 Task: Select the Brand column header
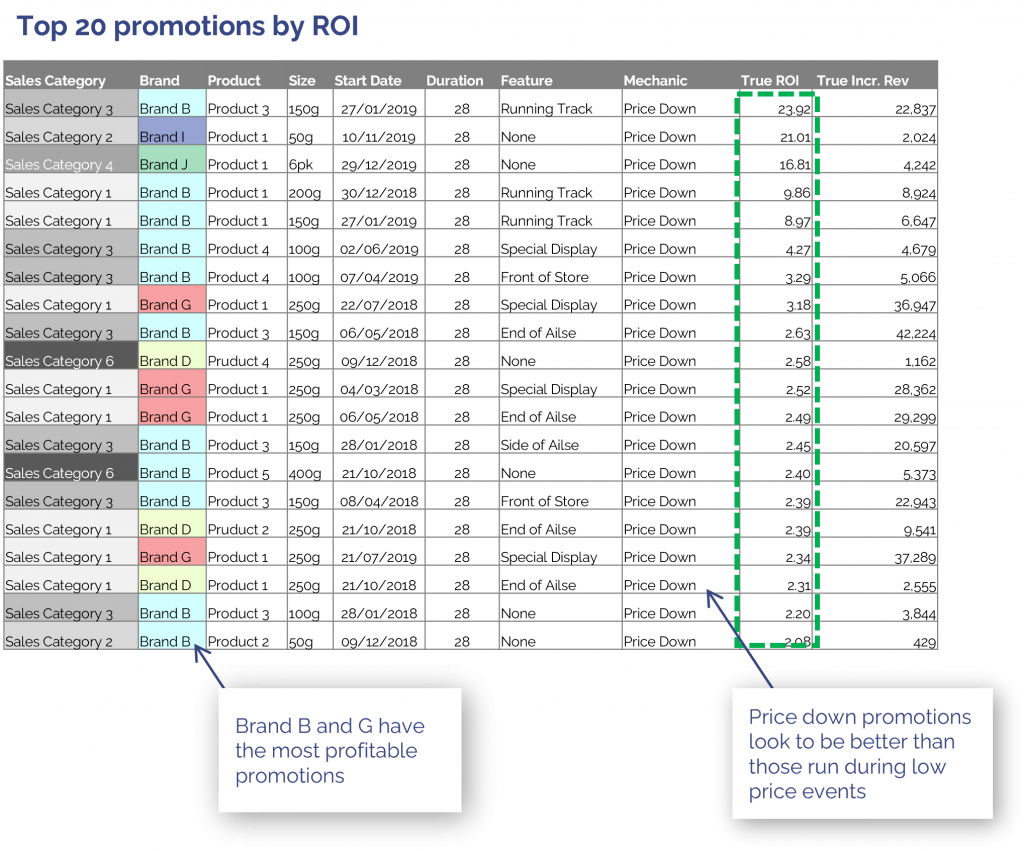[x=160, y=81]
